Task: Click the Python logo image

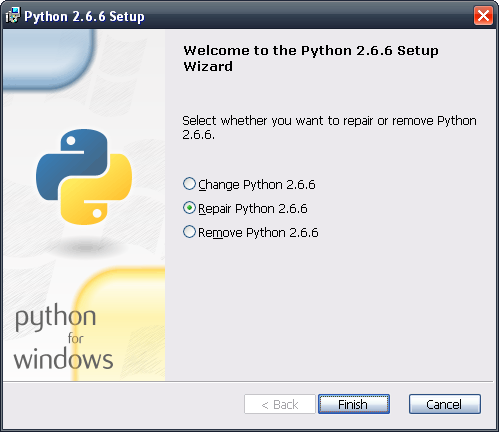Action: tap(84, 177)
